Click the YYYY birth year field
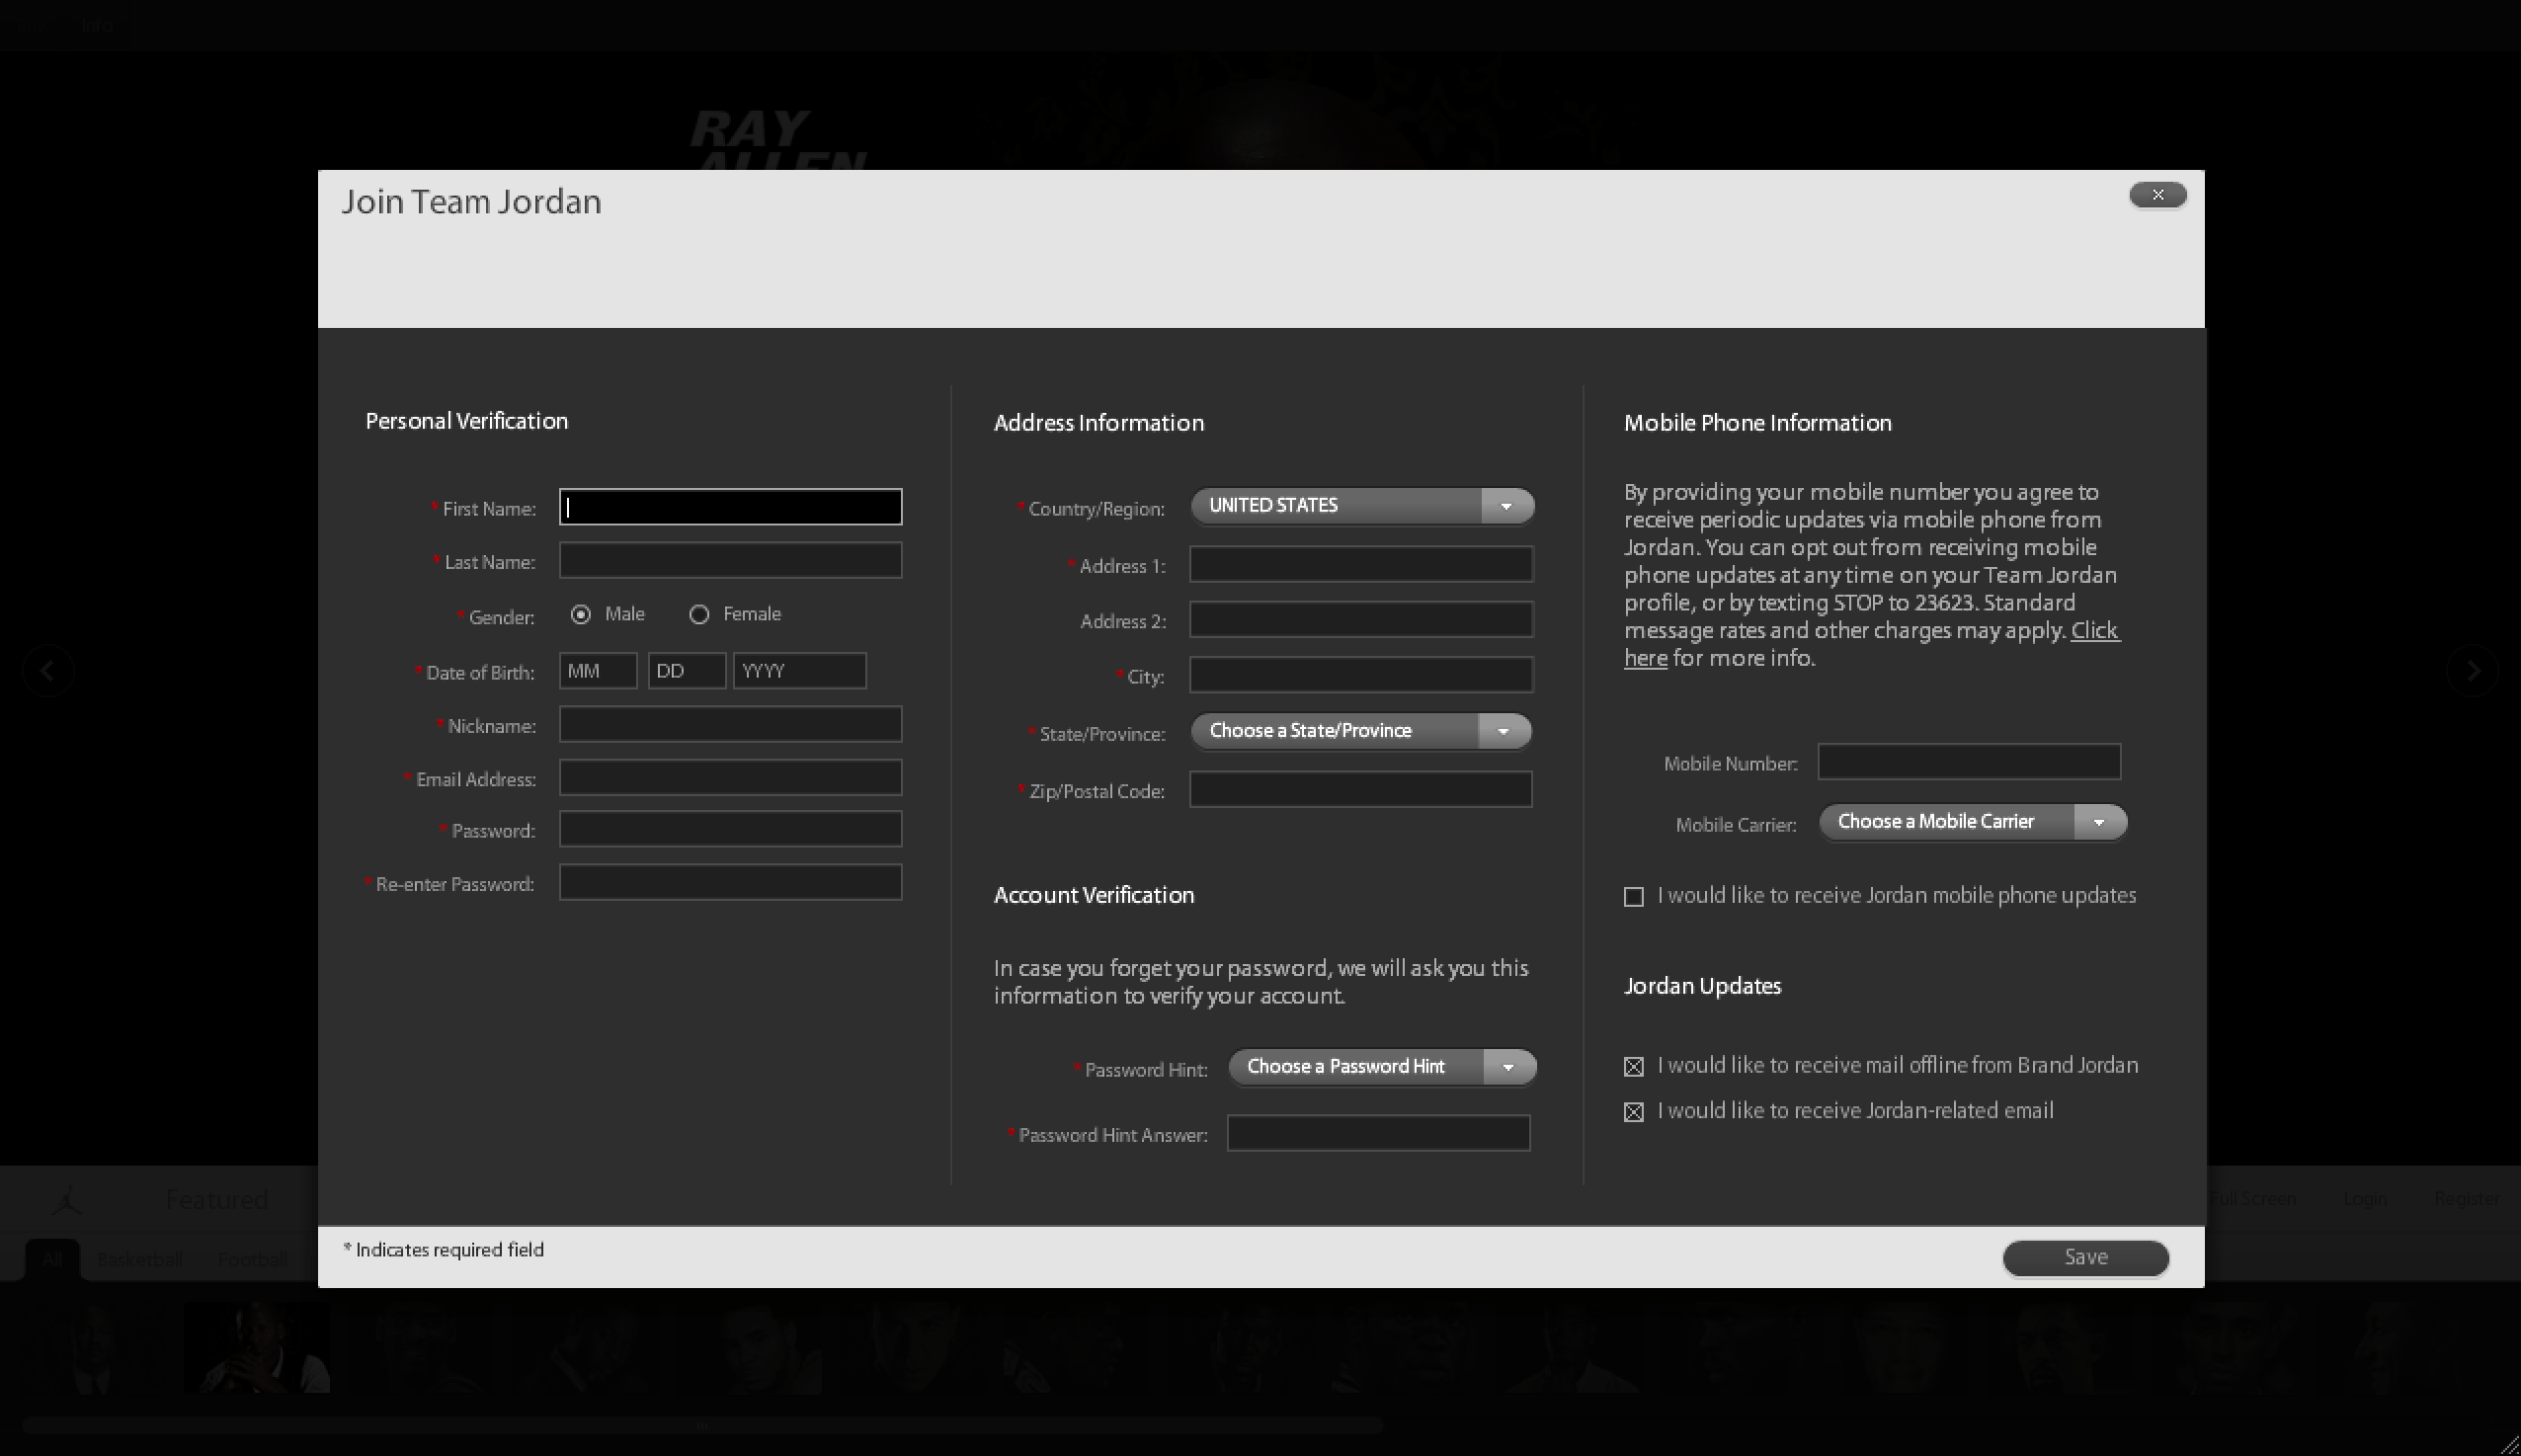2521x1456 pixels. click(799, 671)
